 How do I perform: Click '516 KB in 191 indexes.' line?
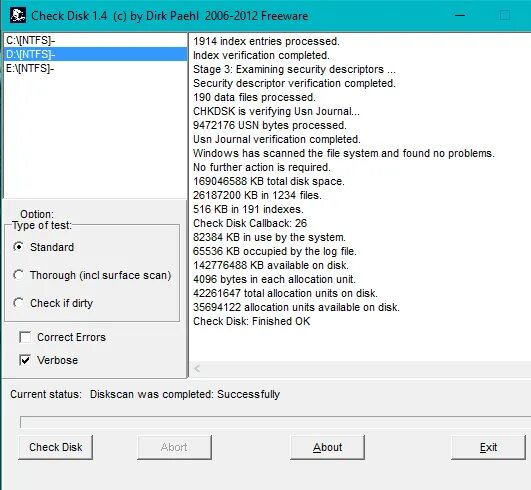pos(248,209)
